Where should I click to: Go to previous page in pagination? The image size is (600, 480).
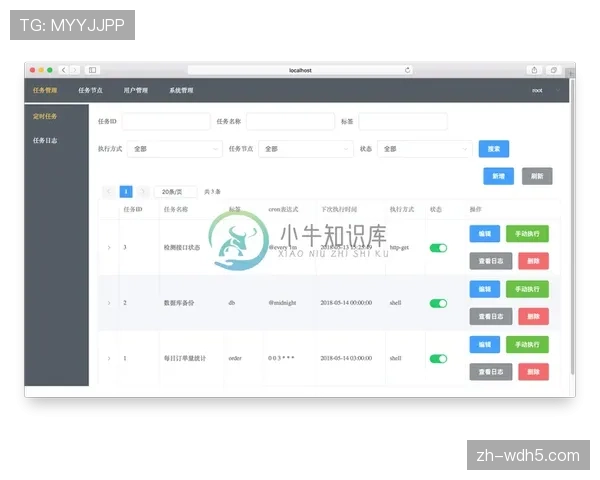(109, 191)
